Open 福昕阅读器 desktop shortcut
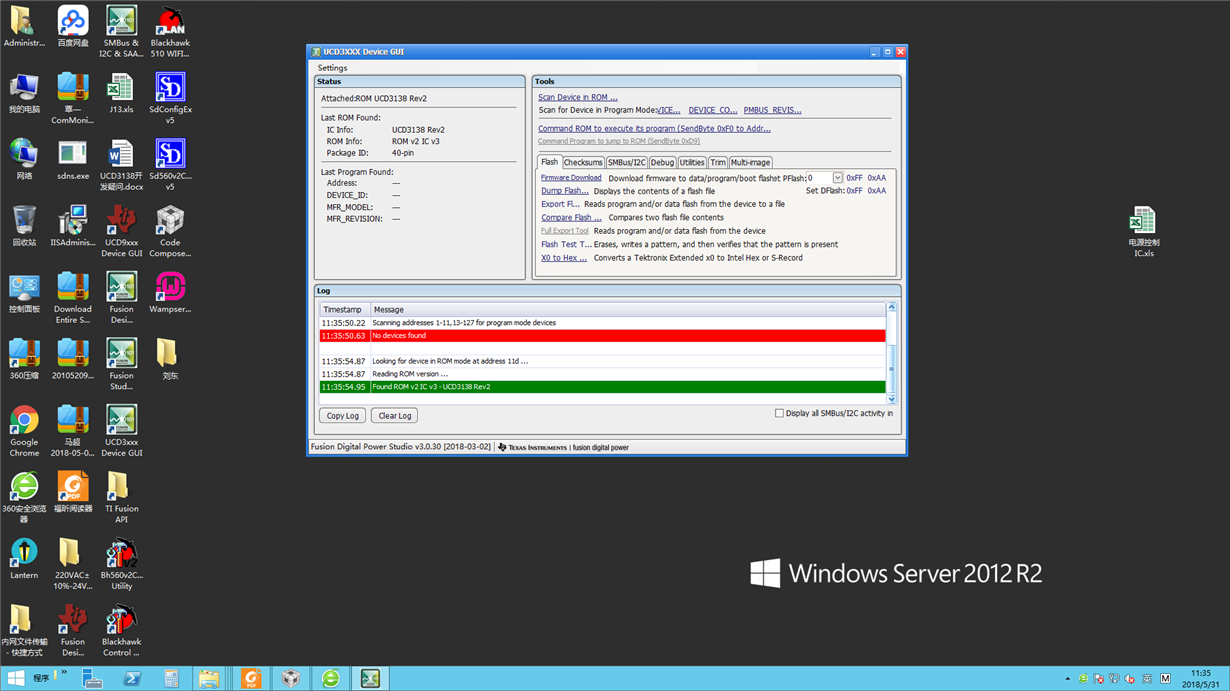This screenshot has width=1230, height=691. 72,492
